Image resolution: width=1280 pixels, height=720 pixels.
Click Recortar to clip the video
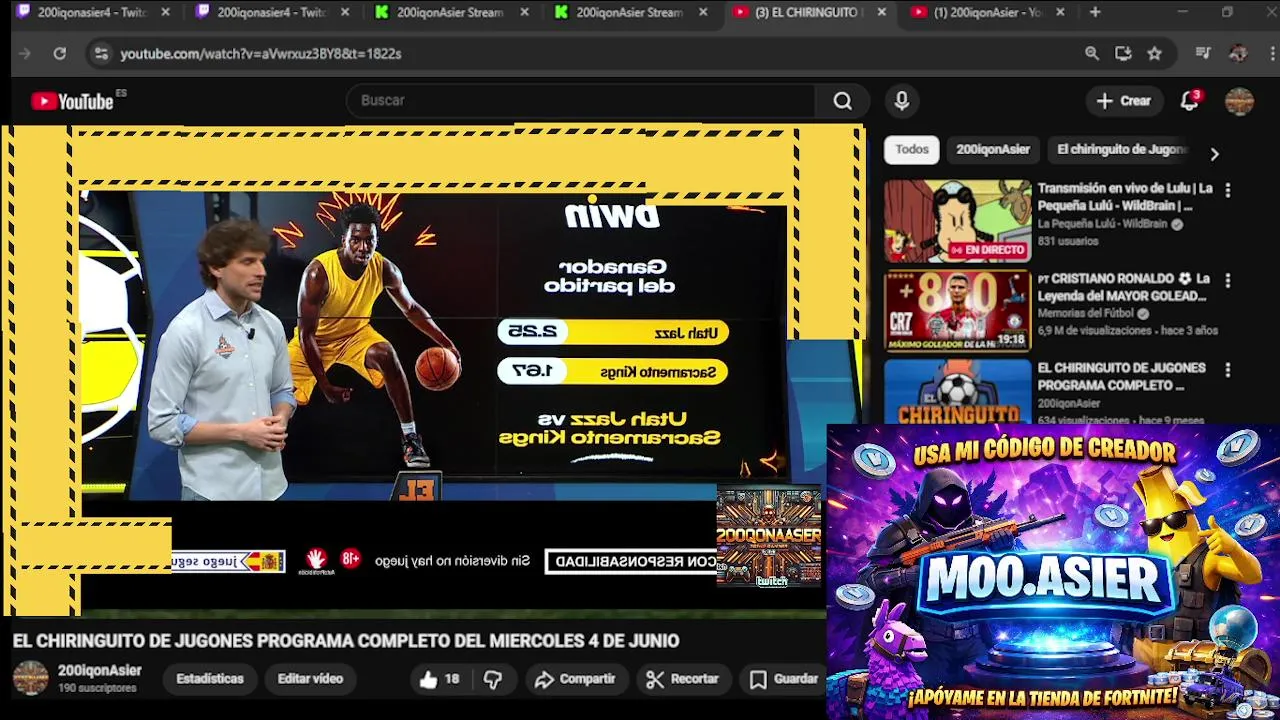click(x=683, y=679)
